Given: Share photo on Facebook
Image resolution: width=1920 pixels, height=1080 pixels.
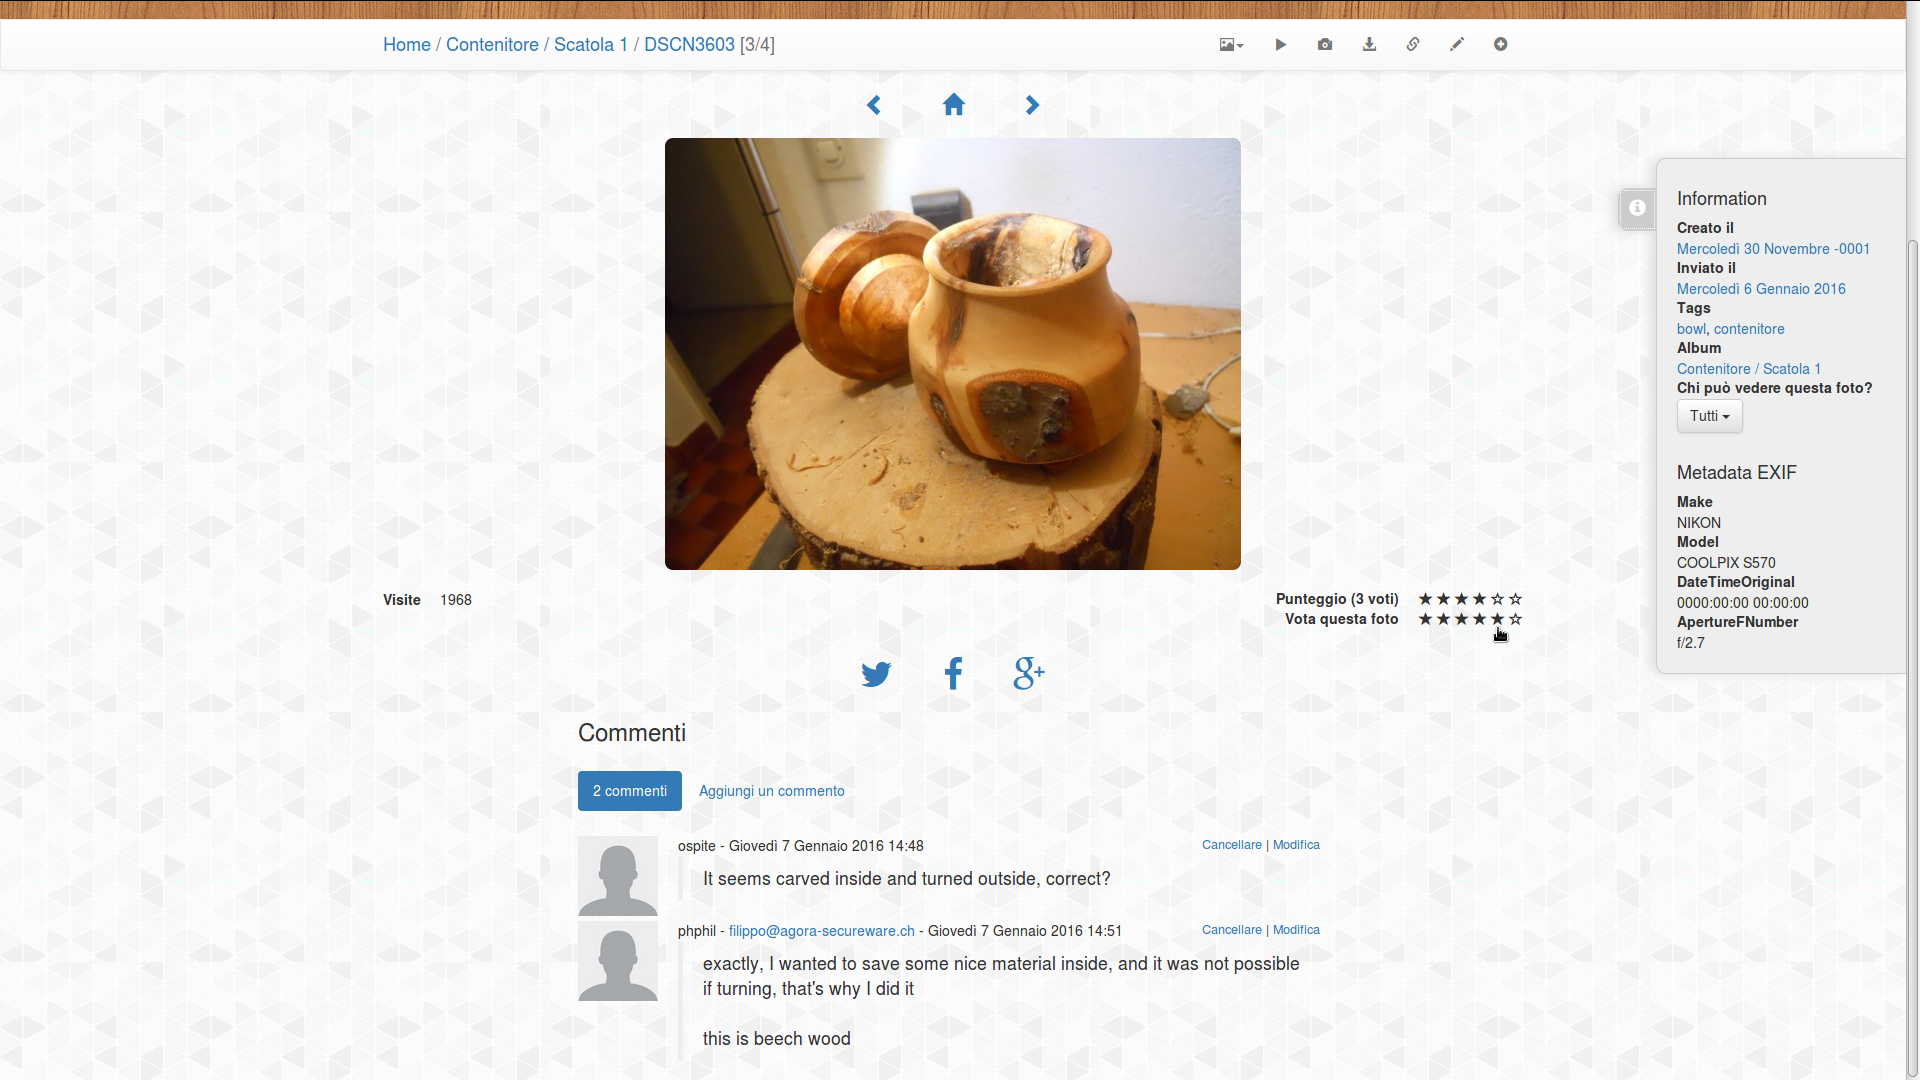Looking at the screenshot, I should [x=953, y=674].
